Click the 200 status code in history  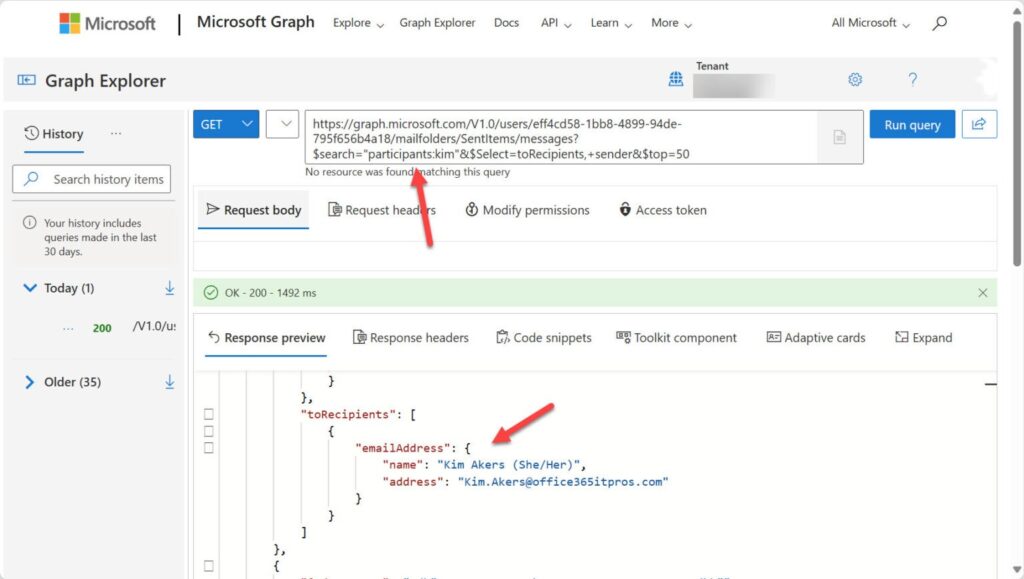(x=102, y=328)
